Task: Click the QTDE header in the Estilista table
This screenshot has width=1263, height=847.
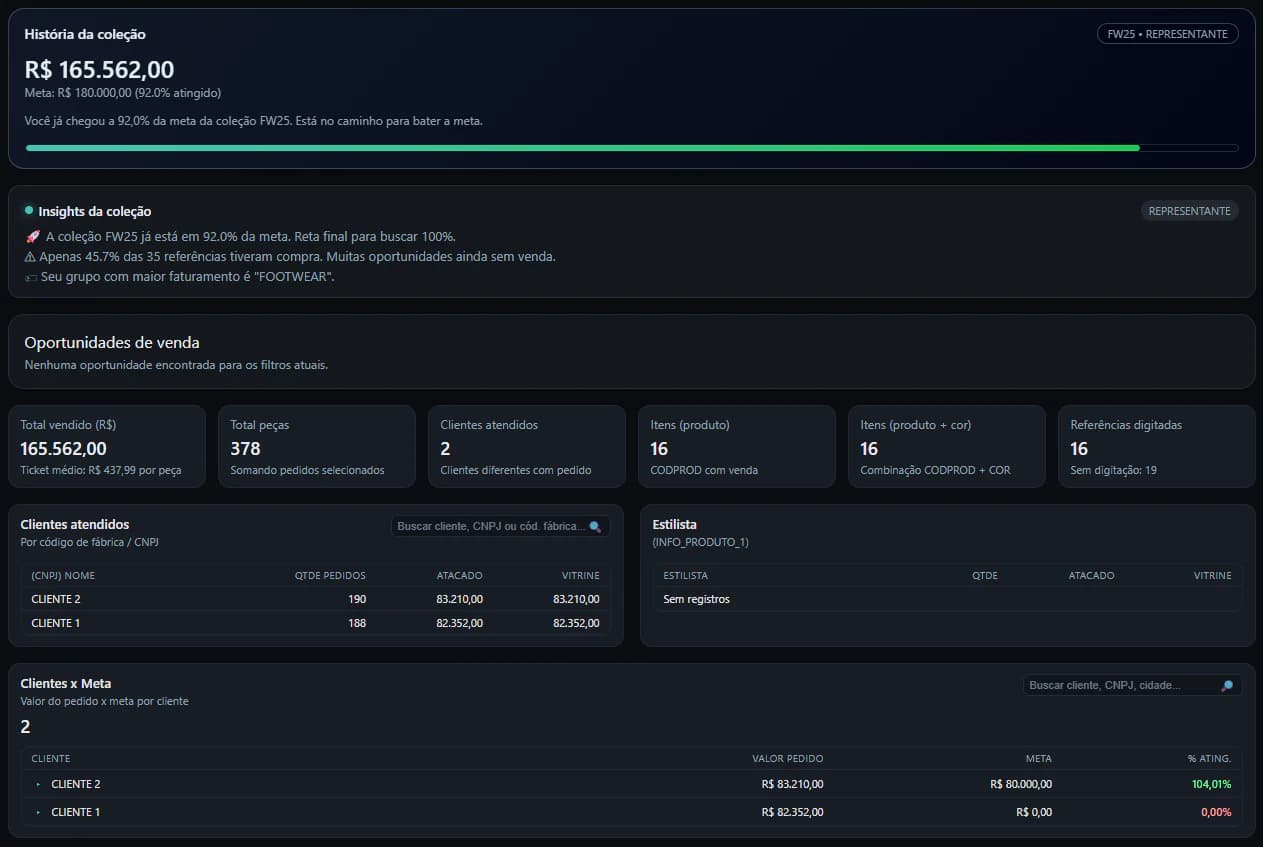Action: point(985,575)
